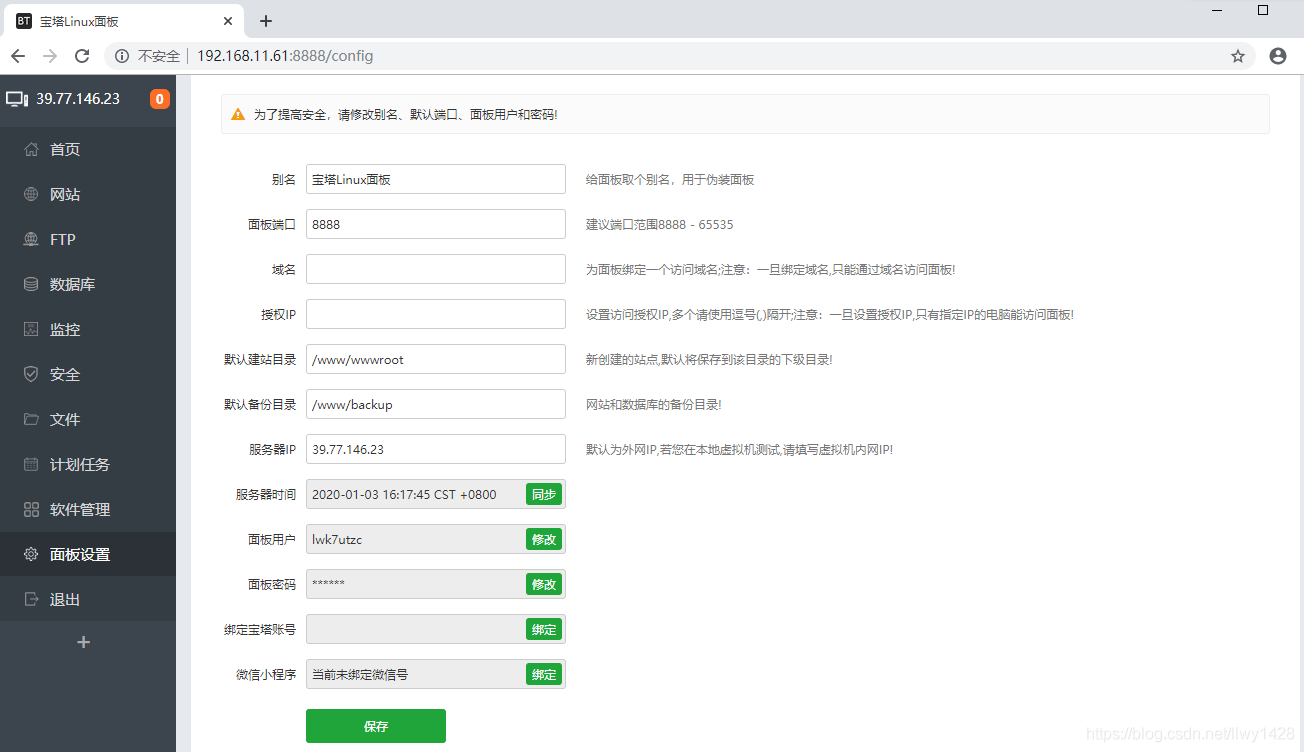1304x752 pixels.
Task: Open a new browser tab with plus
Action: coord(265,21)
